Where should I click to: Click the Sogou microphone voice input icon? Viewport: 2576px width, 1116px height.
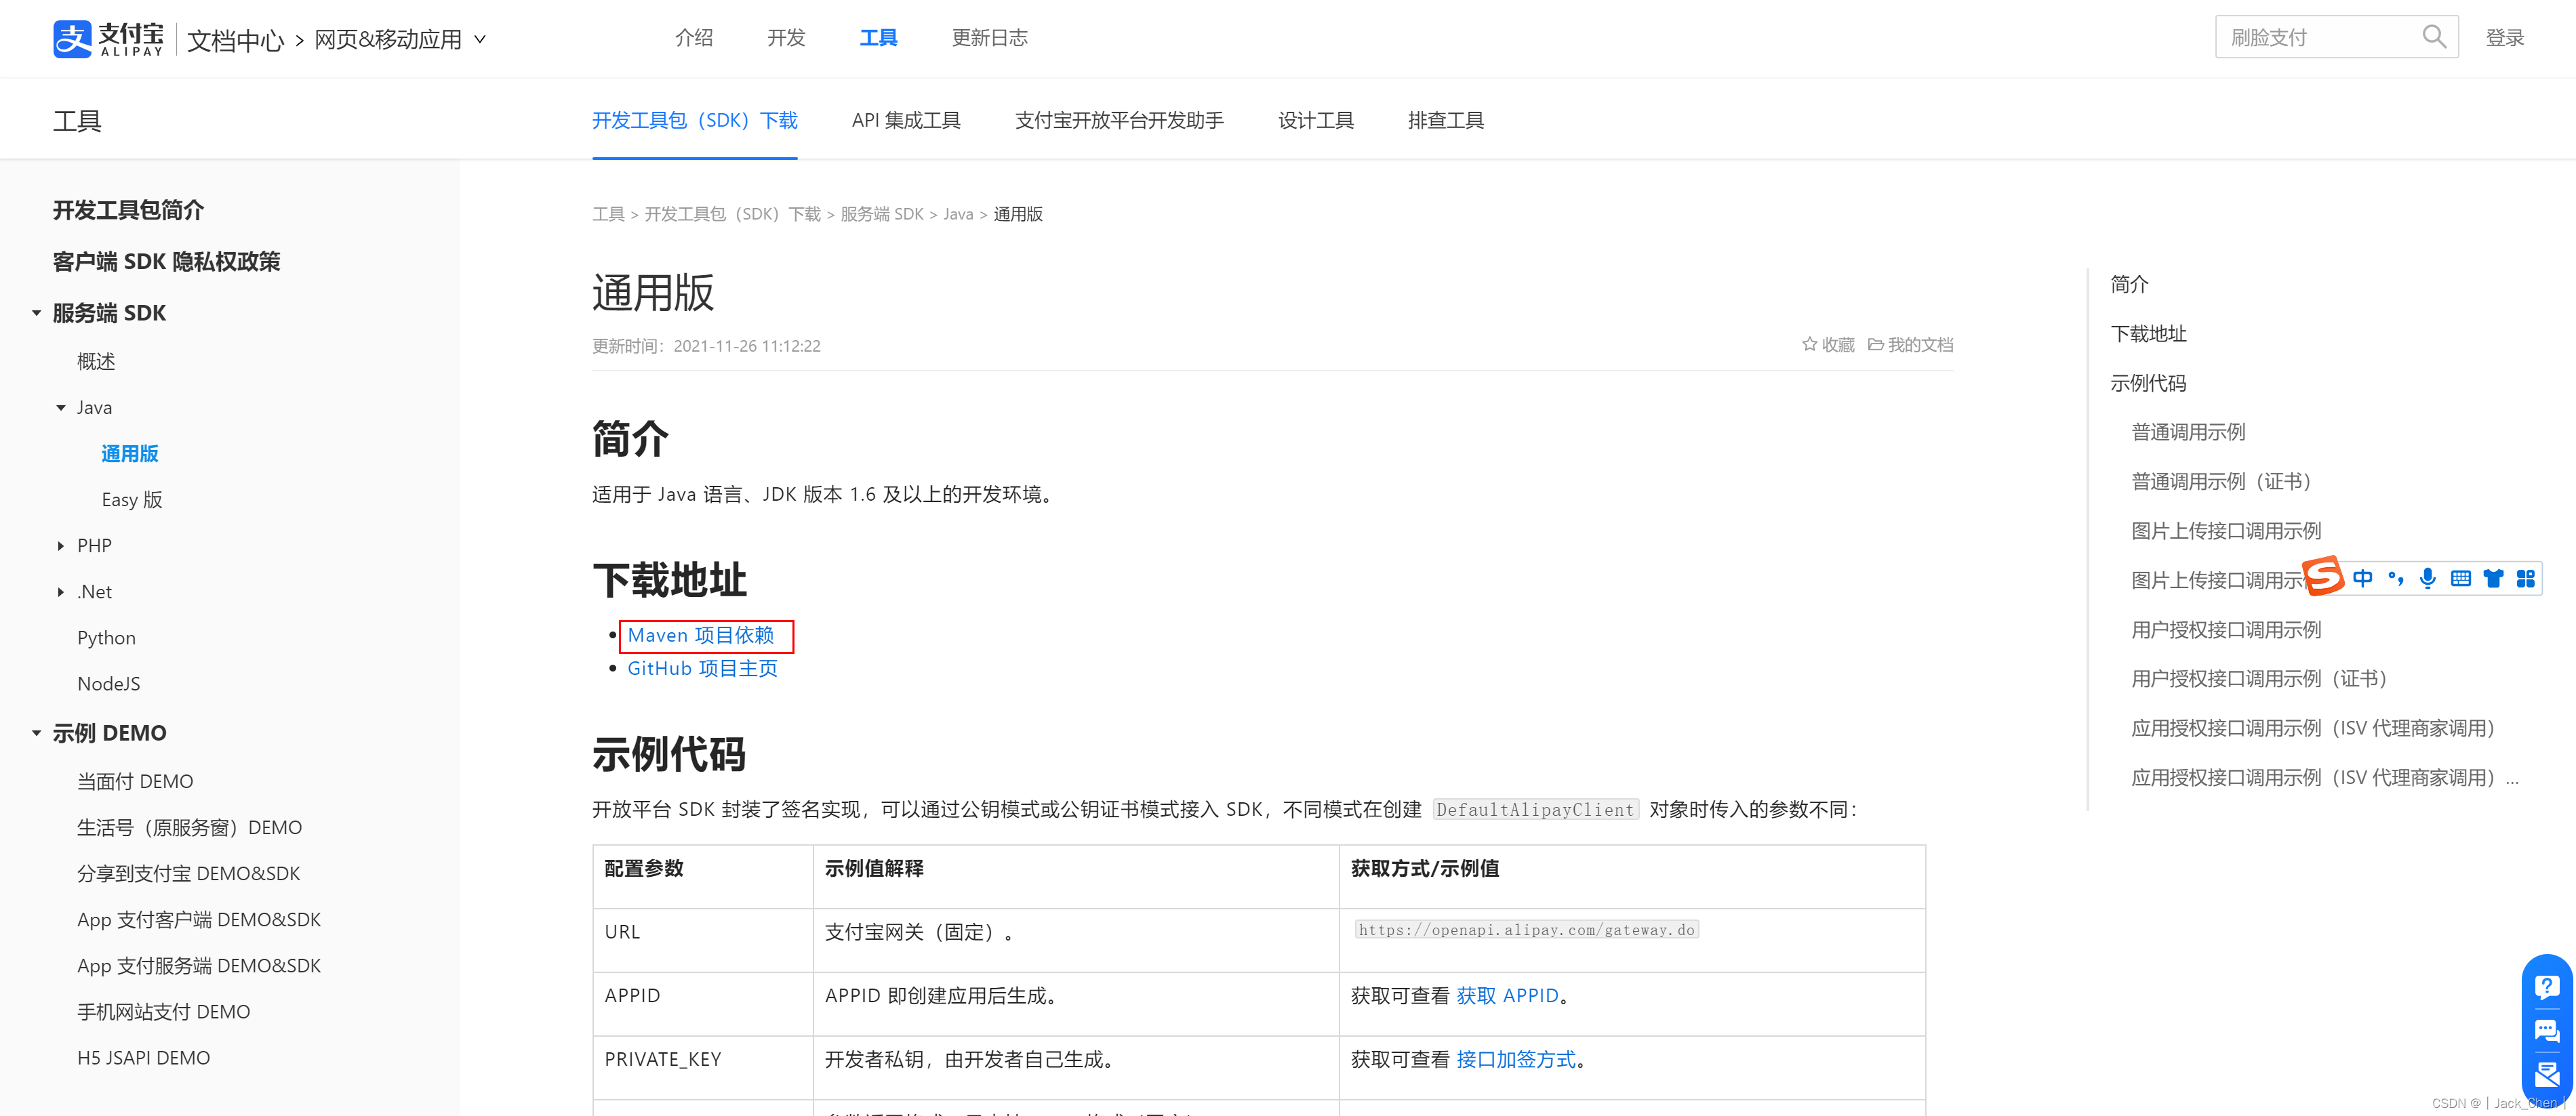coord(2427,578)
